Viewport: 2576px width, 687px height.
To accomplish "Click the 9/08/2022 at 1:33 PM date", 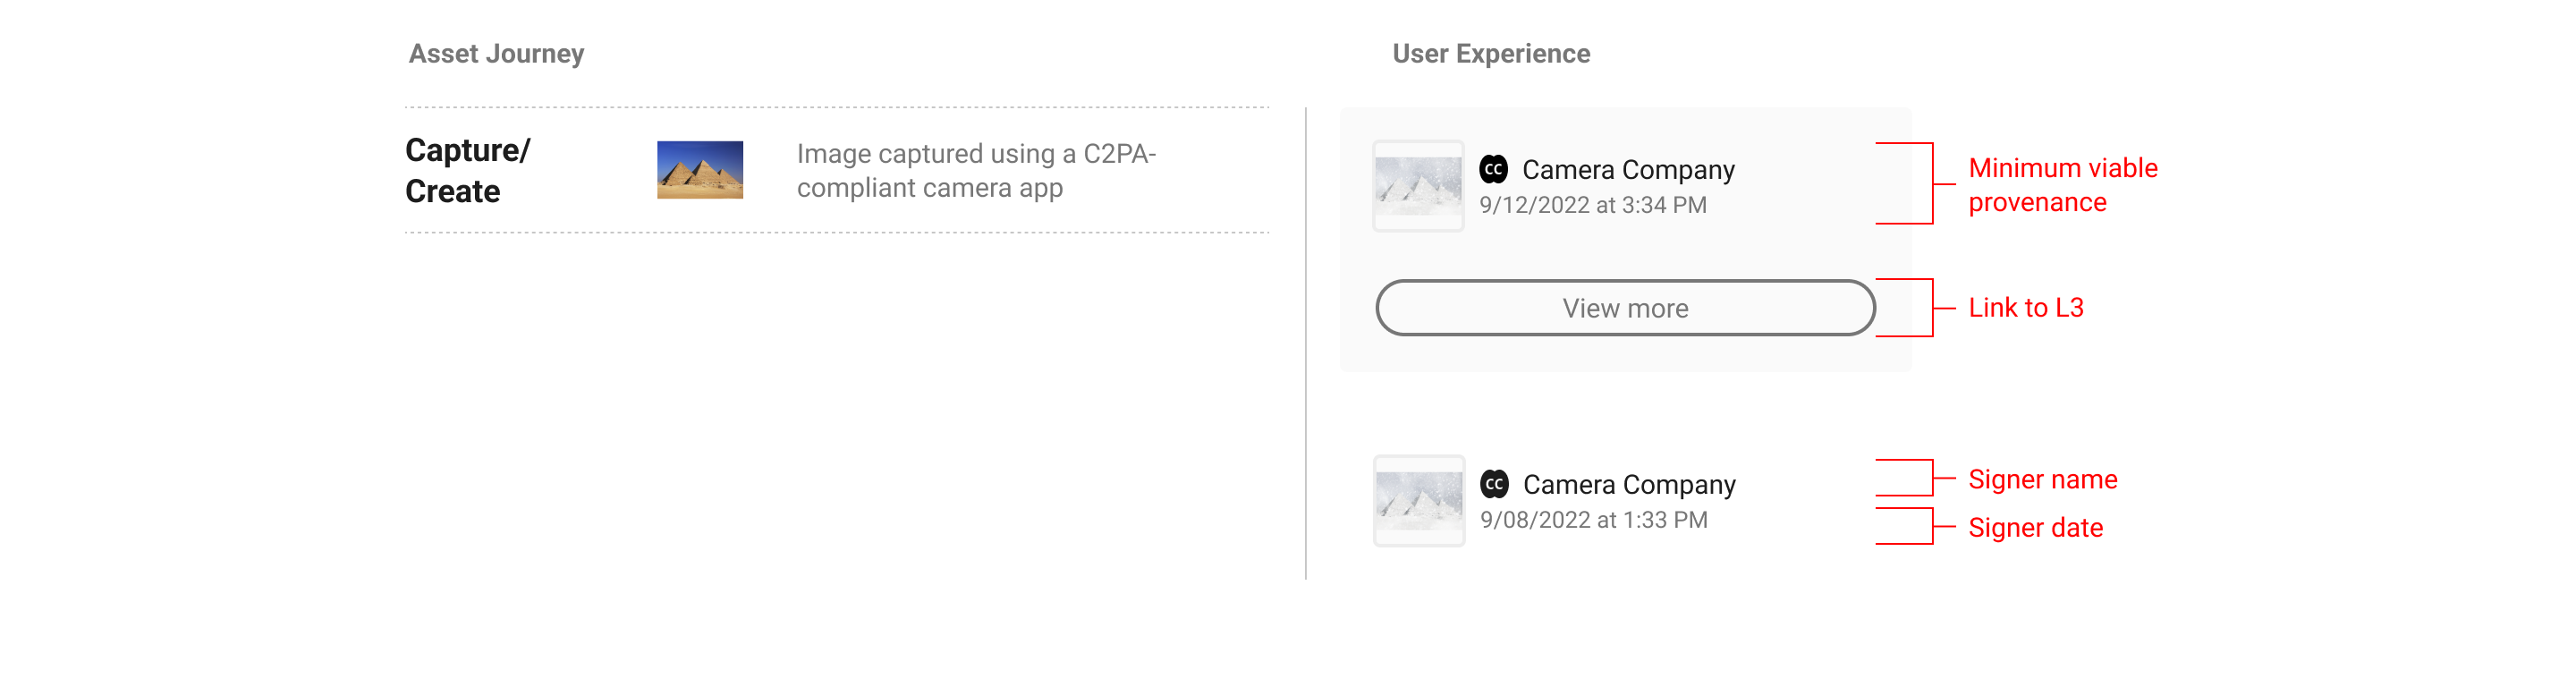I will 1593,520.
